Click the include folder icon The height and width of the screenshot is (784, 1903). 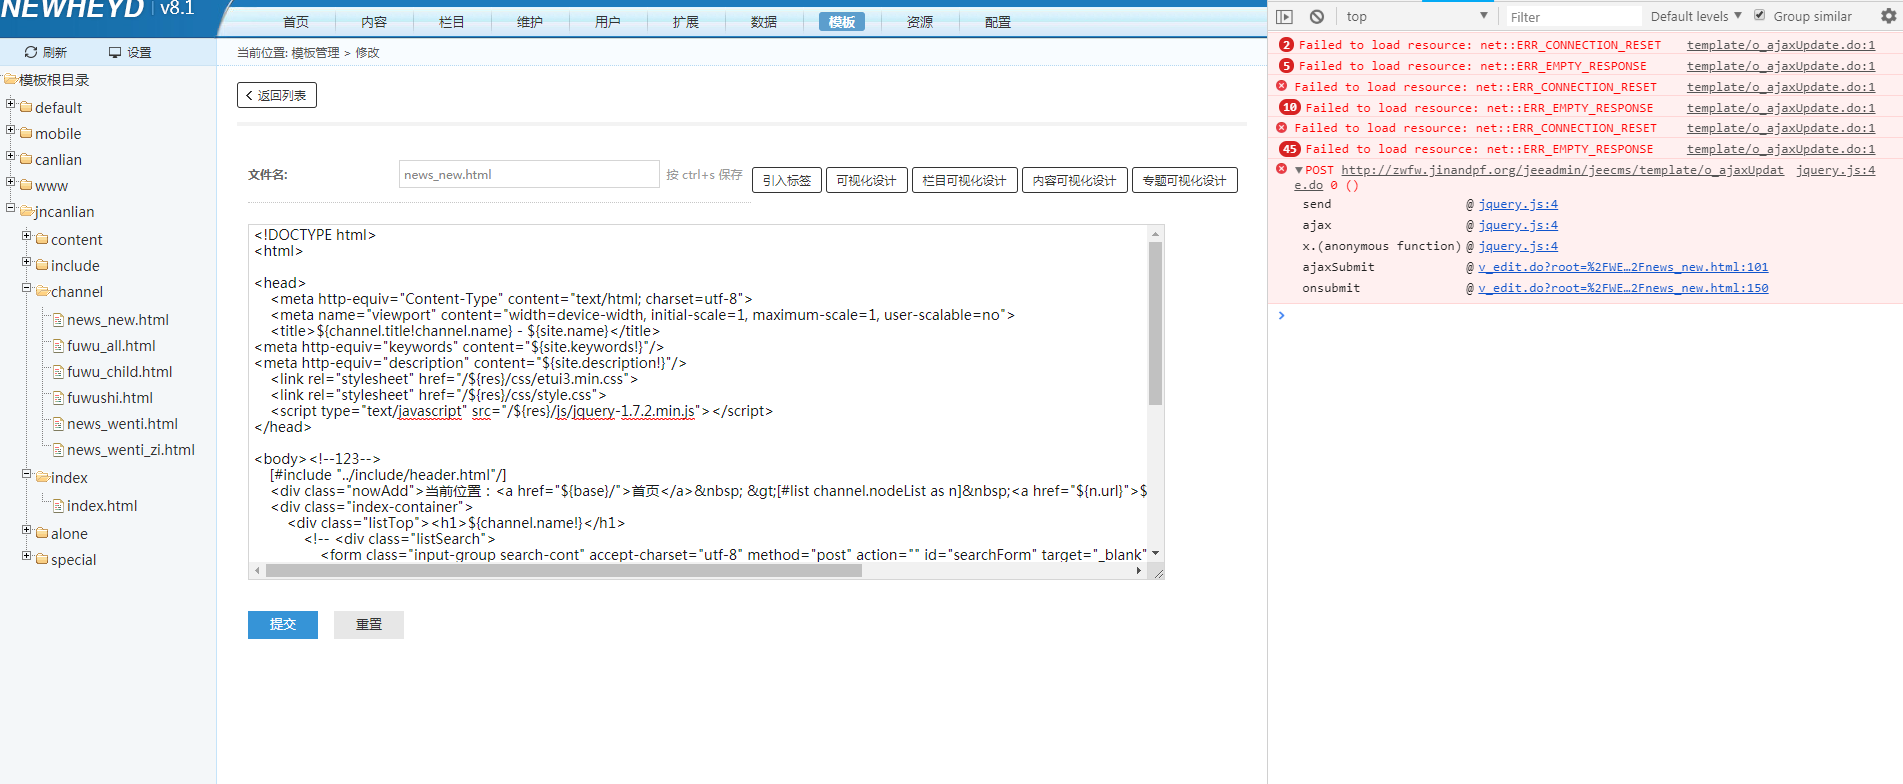(42, 266)
